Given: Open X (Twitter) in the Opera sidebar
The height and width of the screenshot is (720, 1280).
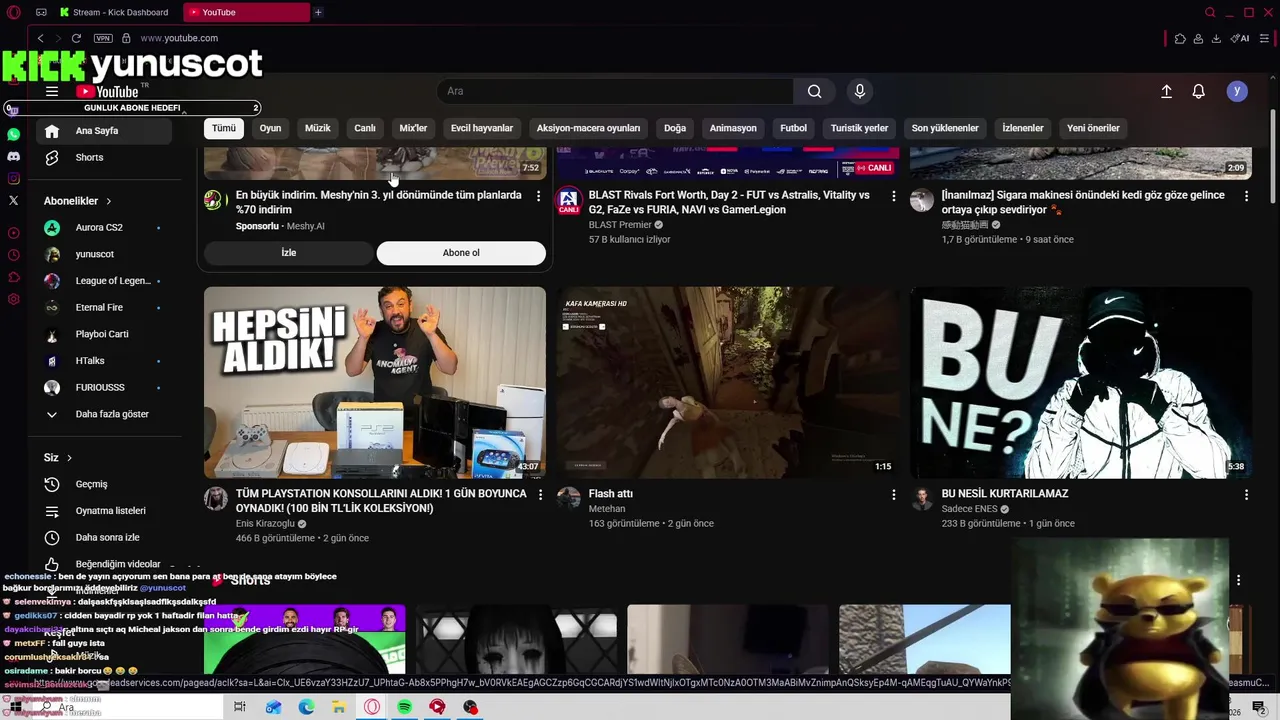Looking at the screenshot, I should (13, 200).
